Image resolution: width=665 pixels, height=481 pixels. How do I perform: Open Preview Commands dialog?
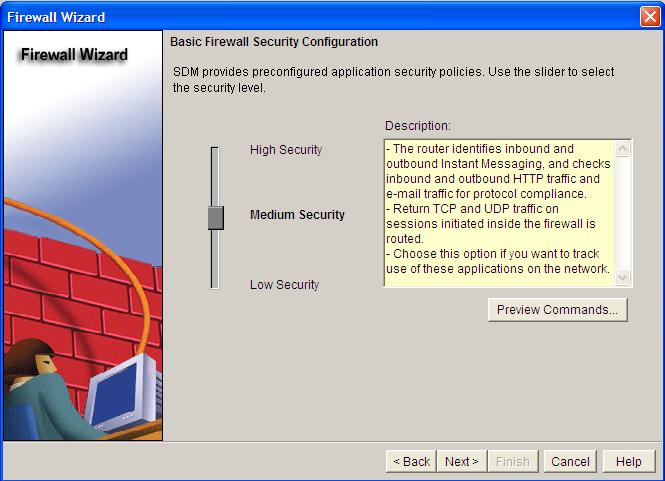(557, 310)
